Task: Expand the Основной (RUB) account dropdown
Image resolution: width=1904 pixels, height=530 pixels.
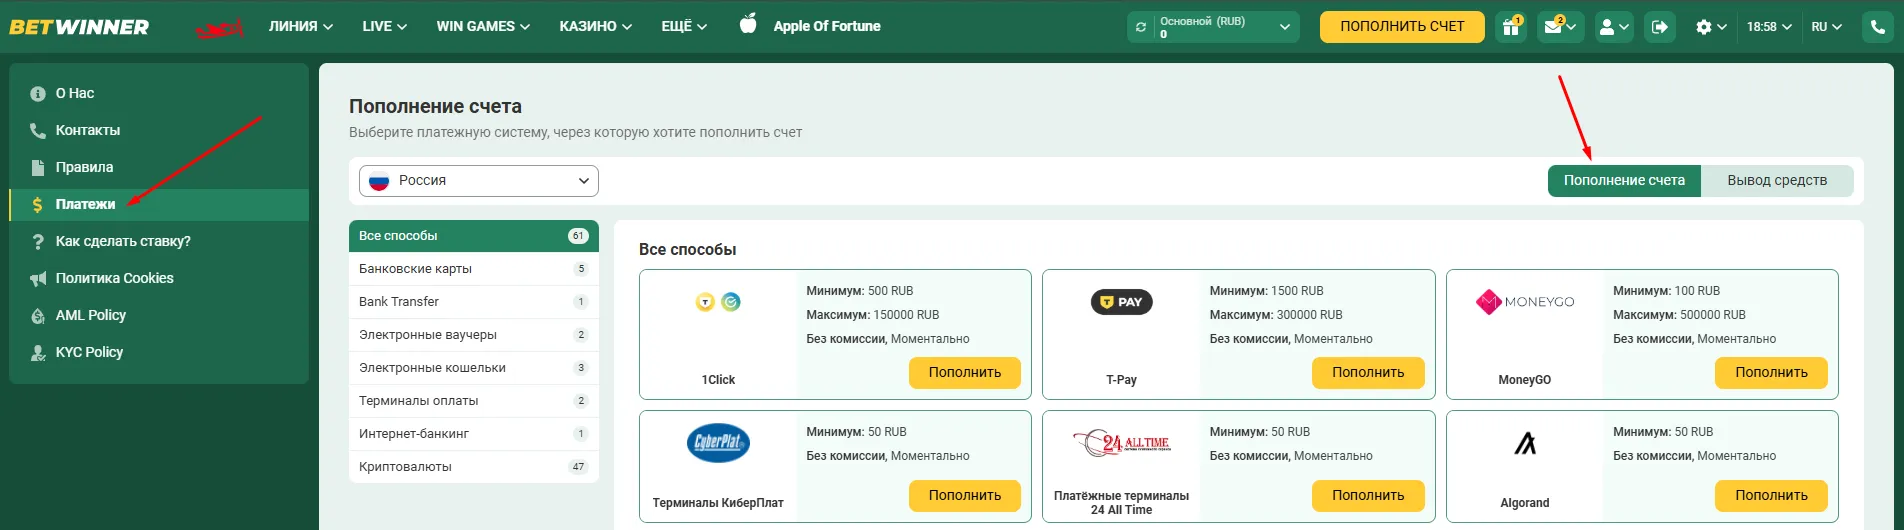Action: click(1213, 27)
